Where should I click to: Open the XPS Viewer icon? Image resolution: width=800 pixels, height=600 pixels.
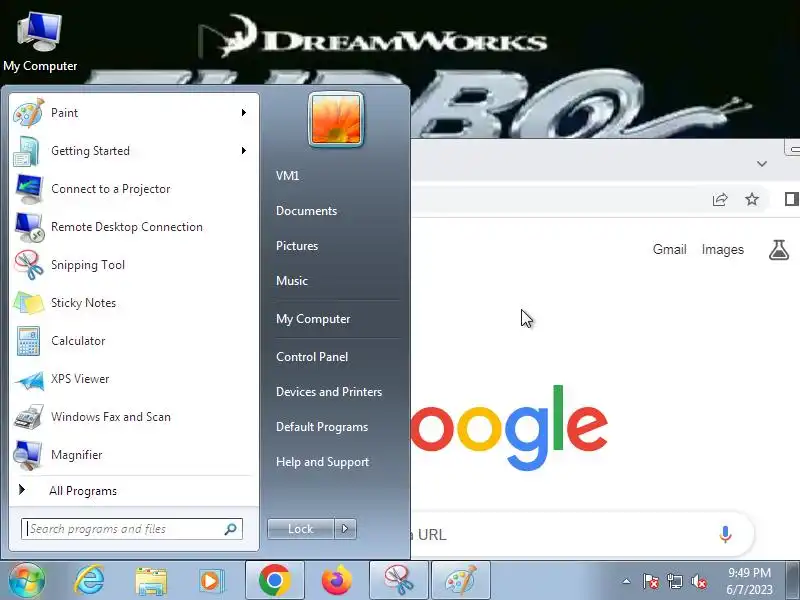[x=29, y=380]
